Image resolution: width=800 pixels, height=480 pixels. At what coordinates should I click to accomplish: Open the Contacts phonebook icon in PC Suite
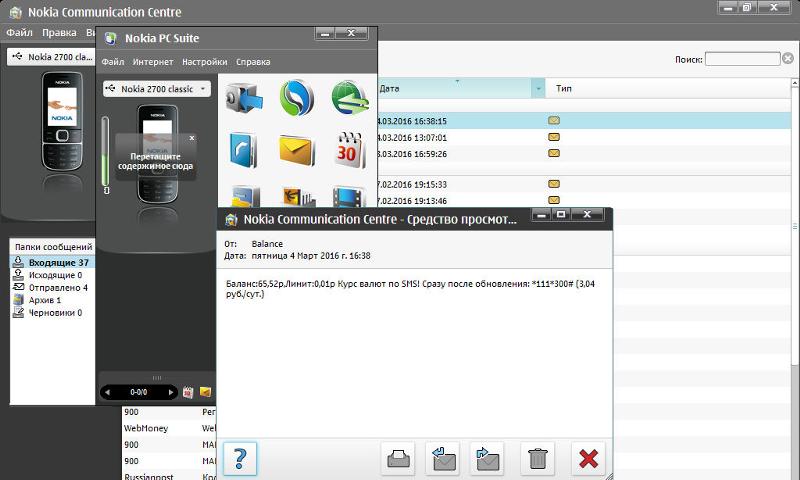243,150
